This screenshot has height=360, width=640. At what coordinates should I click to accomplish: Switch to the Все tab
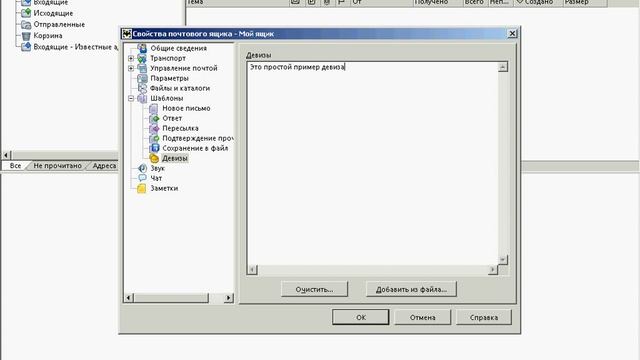pos(15,166)
